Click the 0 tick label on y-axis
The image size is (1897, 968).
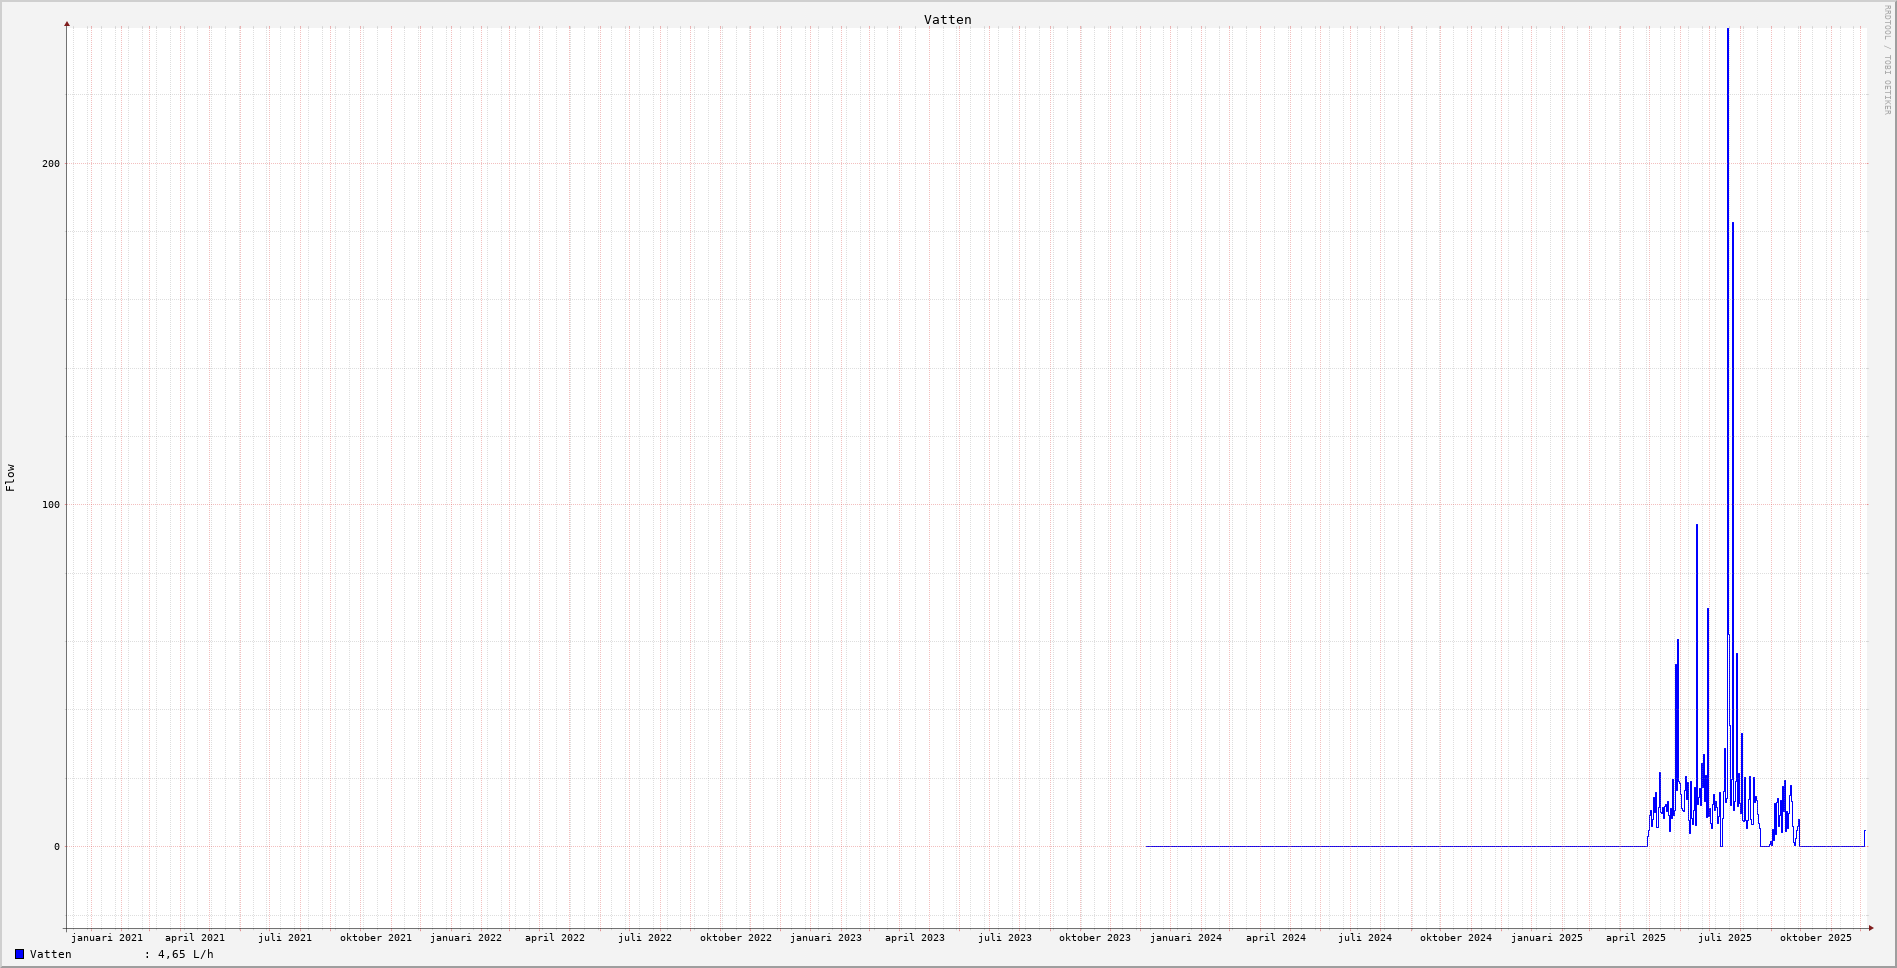pyautogui.click(x=57, y=847)
